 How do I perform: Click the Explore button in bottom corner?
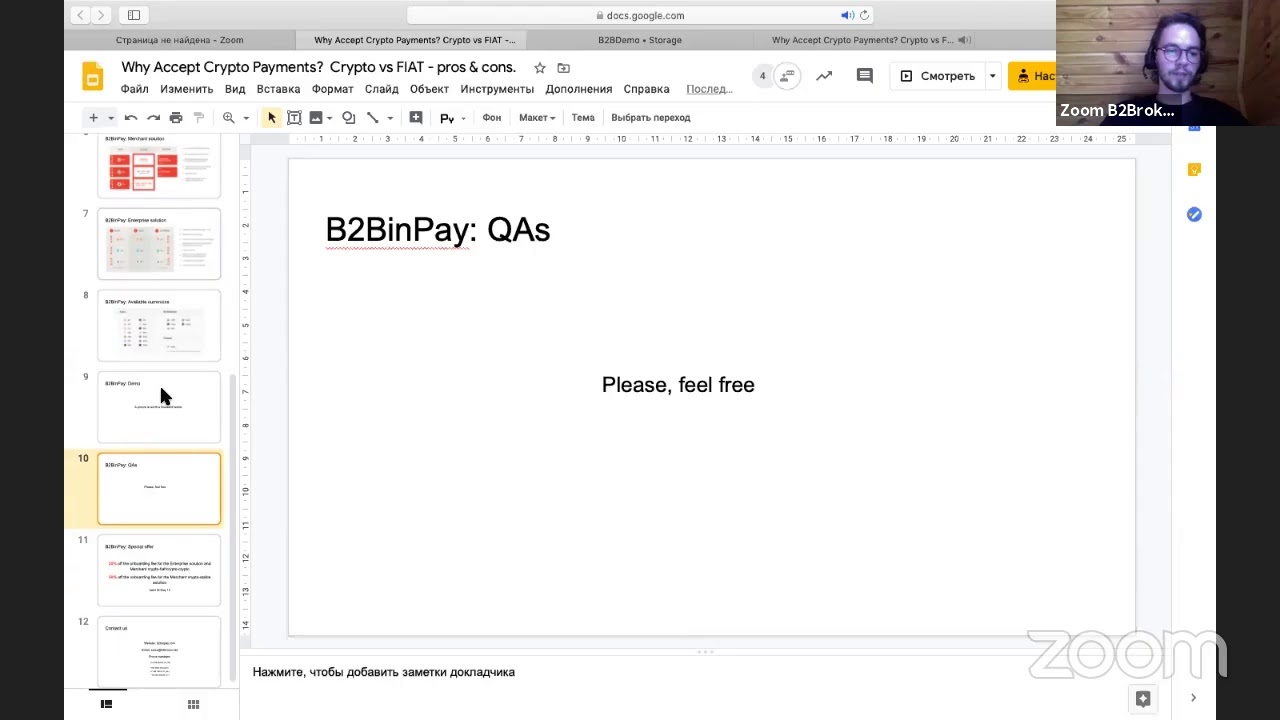tap(1143, 698)
